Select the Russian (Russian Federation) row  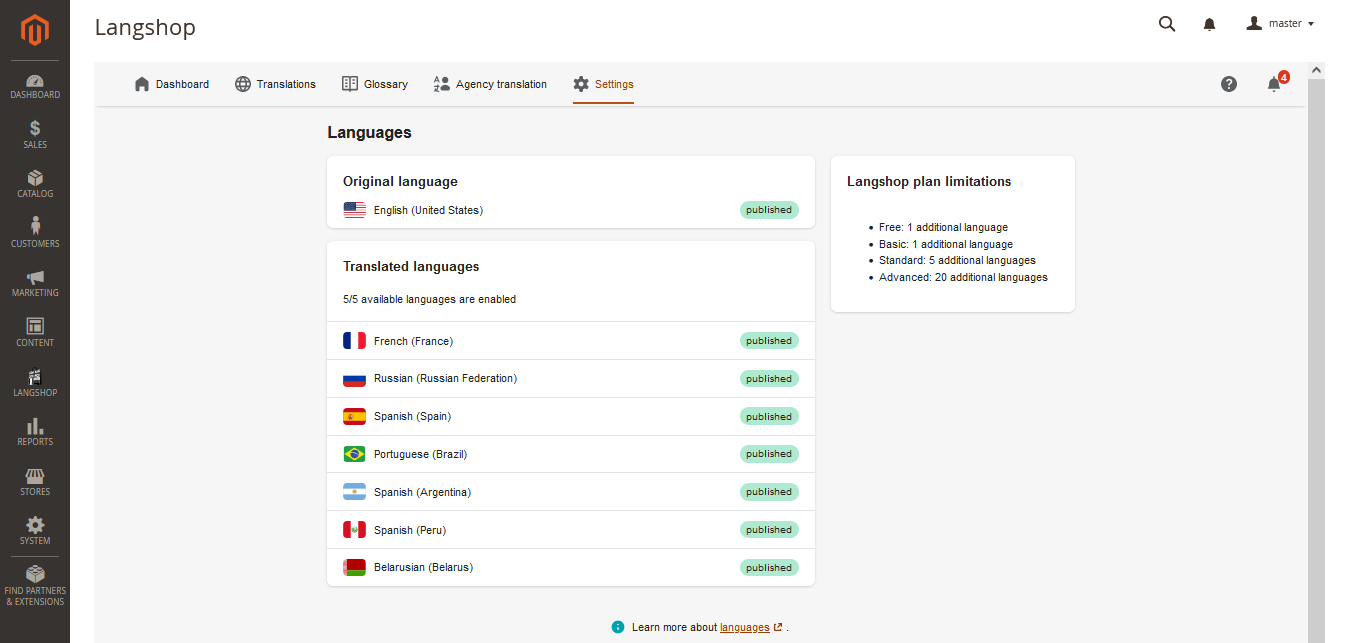pos(571,379)
